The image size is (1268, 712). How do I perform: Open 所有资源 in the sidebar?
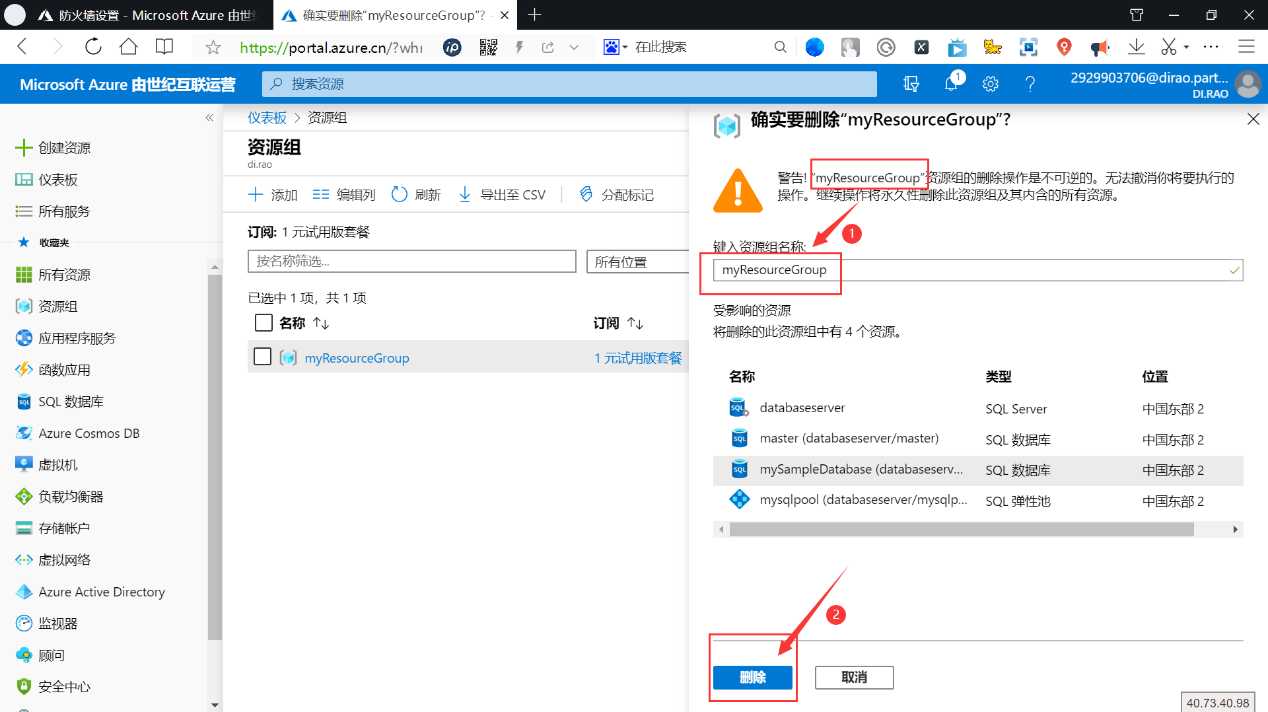(64, 275)
